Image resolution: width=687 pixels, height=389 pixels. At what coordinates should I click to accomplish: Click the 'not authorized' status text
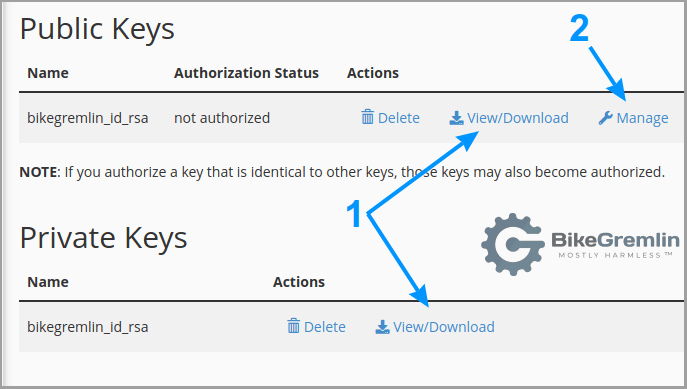click(222, 118)
